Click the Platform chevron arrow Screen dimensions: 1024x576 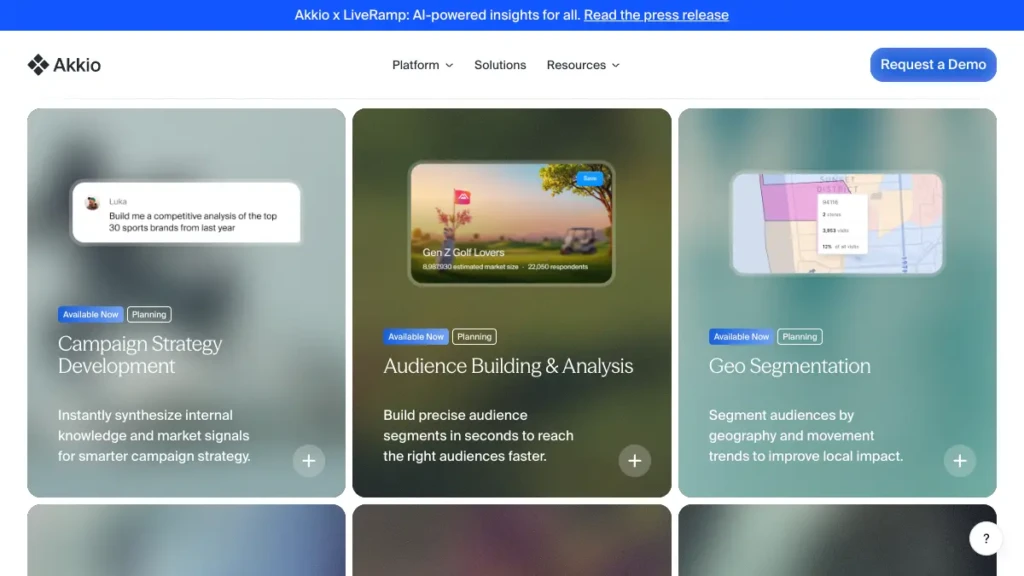(x=449, y=65)
